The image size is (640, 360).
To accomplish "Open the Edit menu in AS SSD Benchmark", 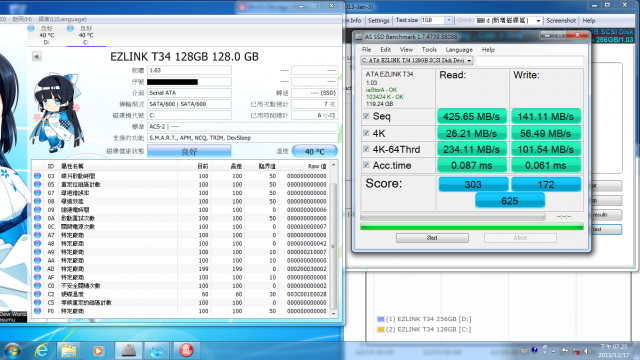I will click(385, 49).
